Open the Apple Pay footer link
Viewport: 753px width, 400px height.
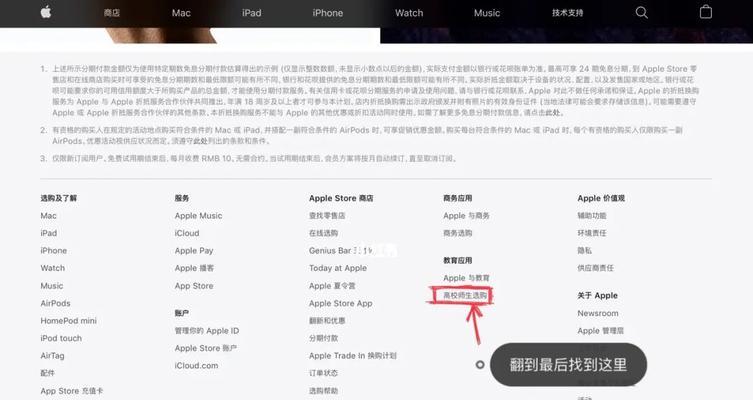pyautogui.click(x=194, y=251)
